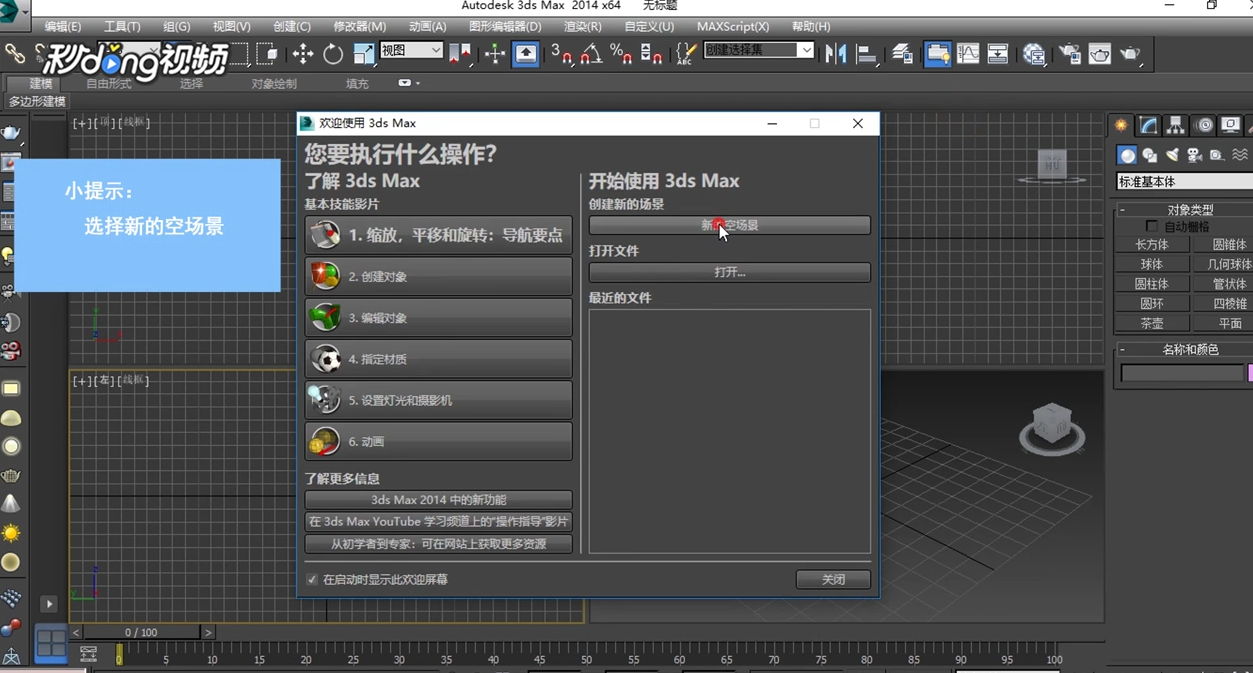Click the sun light icon in left toolbar
This screenshot has width=1253, height=673.
click(11, 533)
